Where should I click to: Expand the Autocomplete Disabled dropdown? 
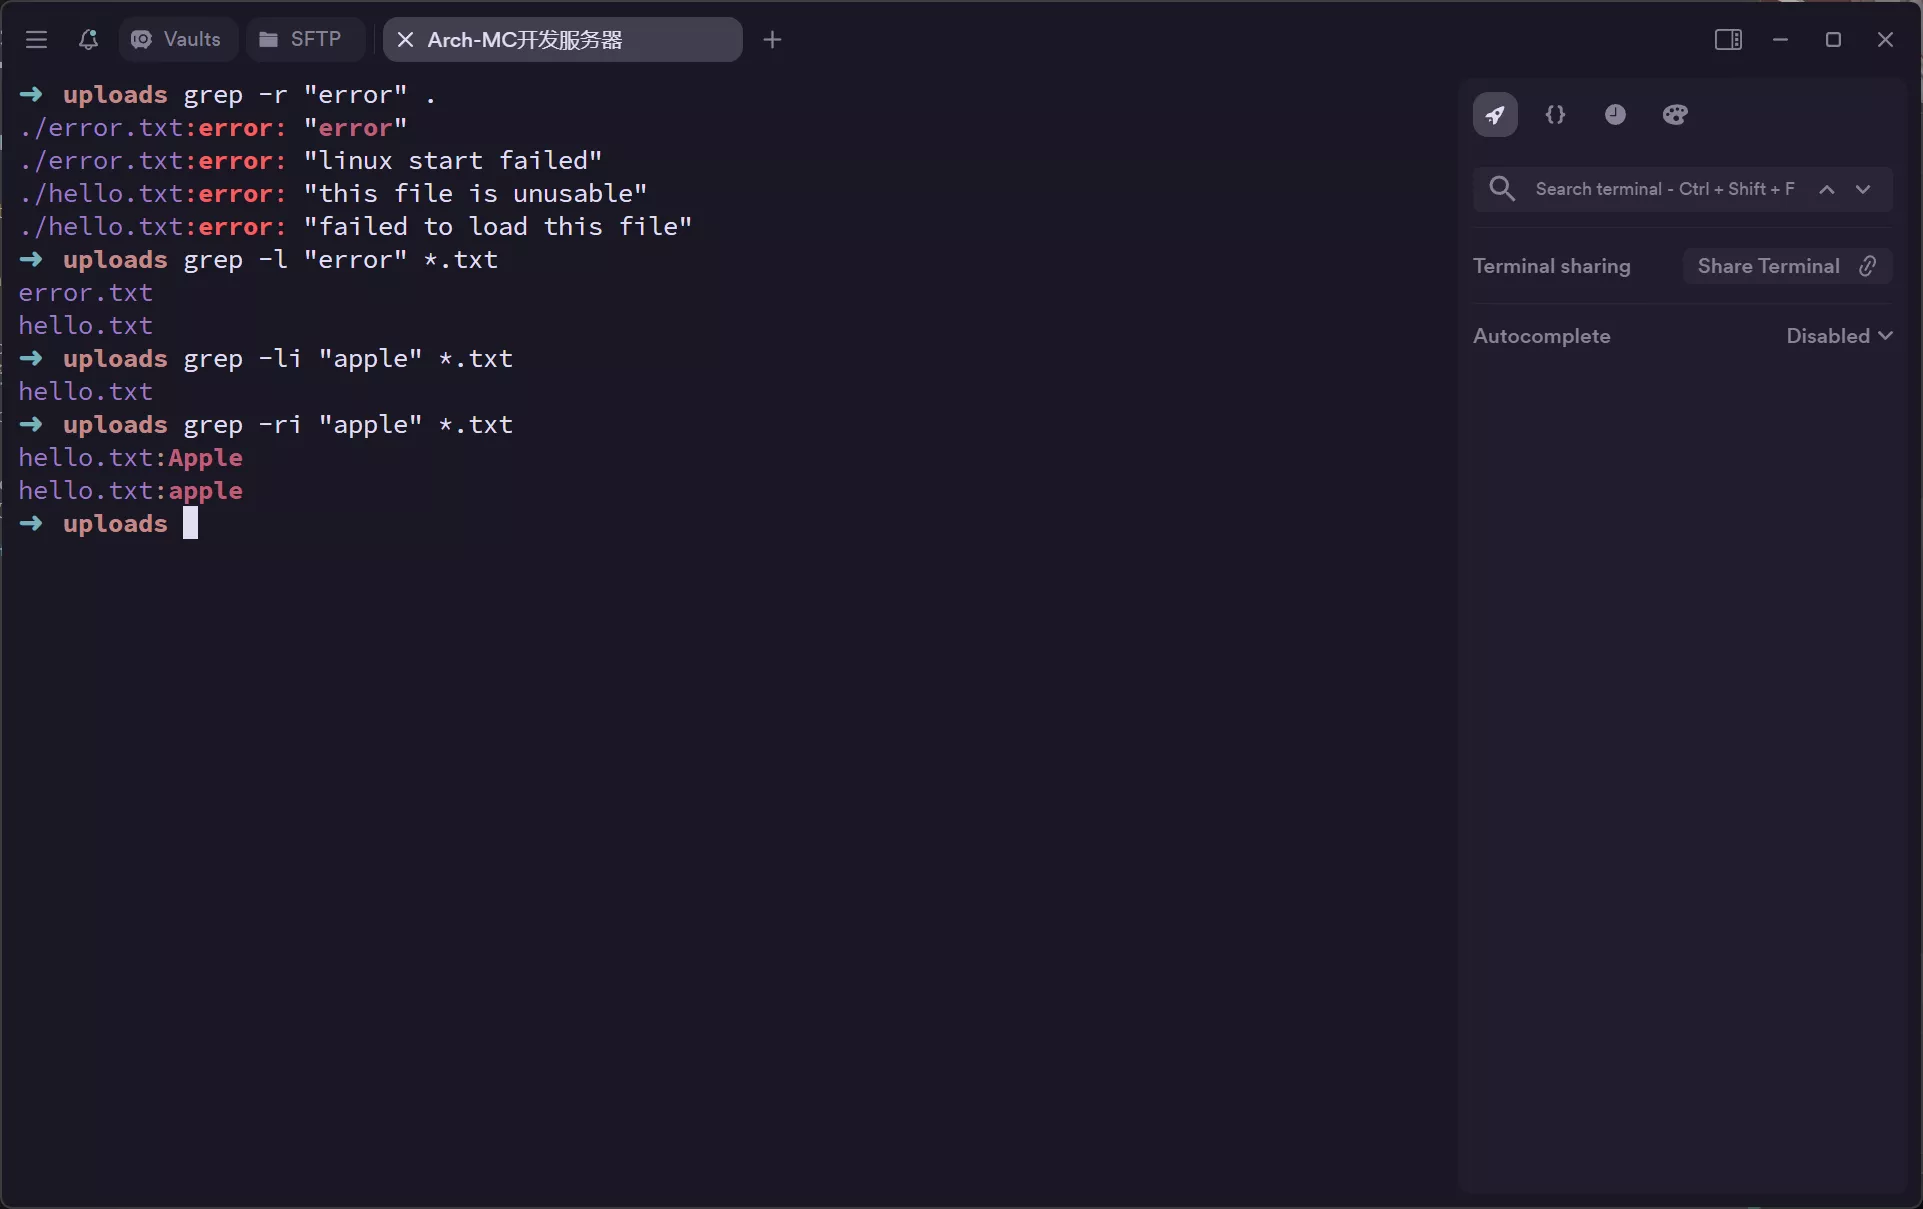click(x=1839, y=336)
